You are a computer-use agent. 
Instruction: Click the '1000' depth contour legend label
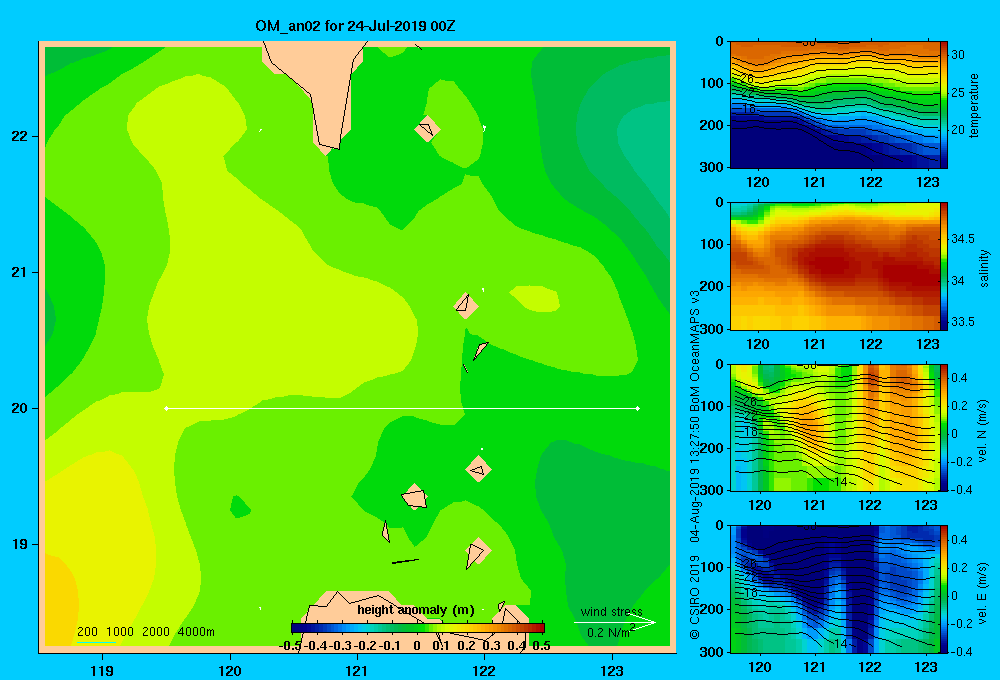pyautogui.click(x=120, y=632)
